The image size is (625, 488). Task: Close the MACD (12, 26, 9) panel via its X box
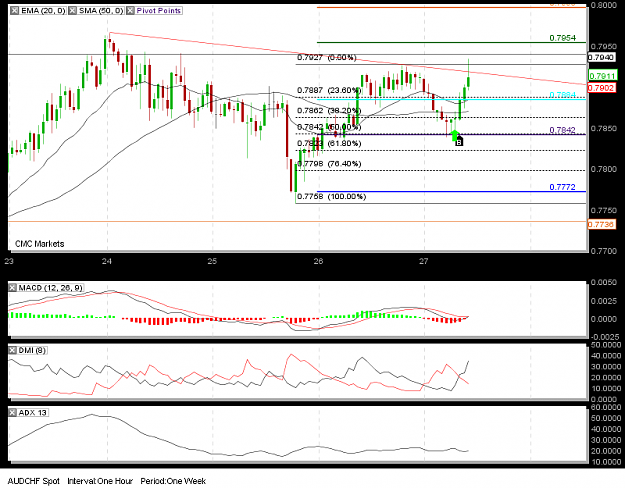click(x=13, y=287)
